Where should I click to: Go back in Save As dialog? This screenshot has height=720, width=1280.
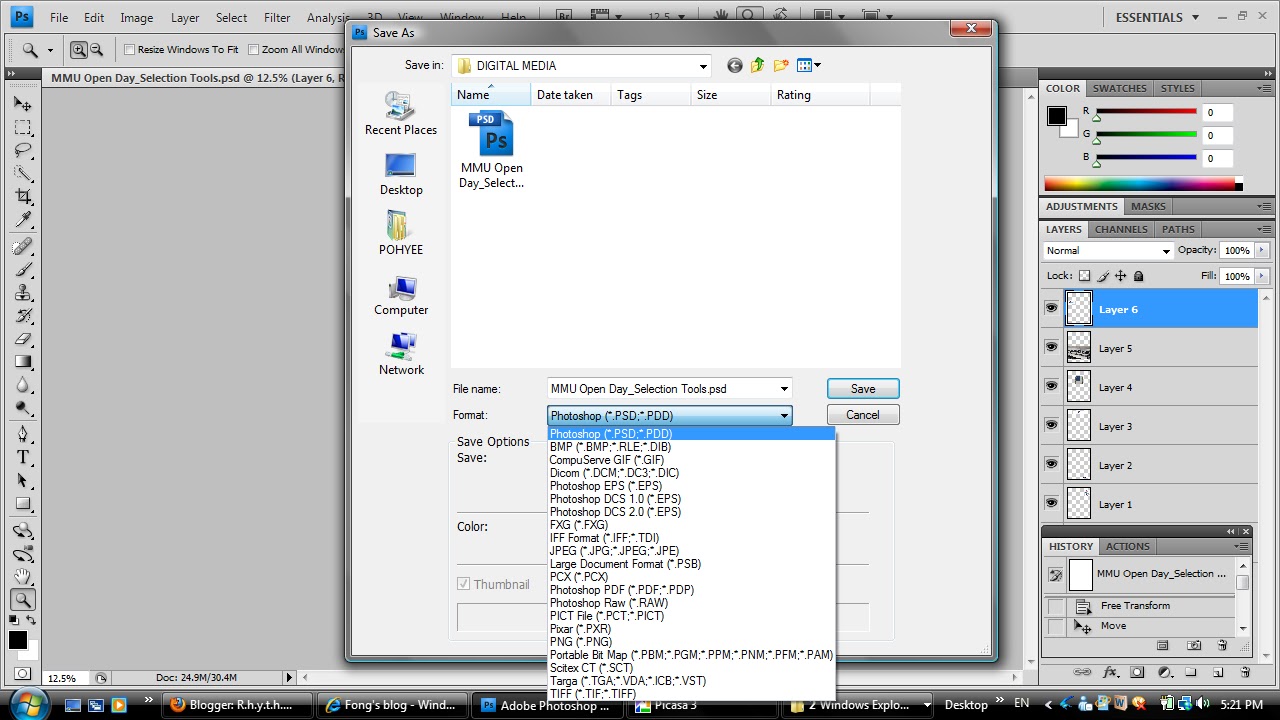(x=735, y=65)
